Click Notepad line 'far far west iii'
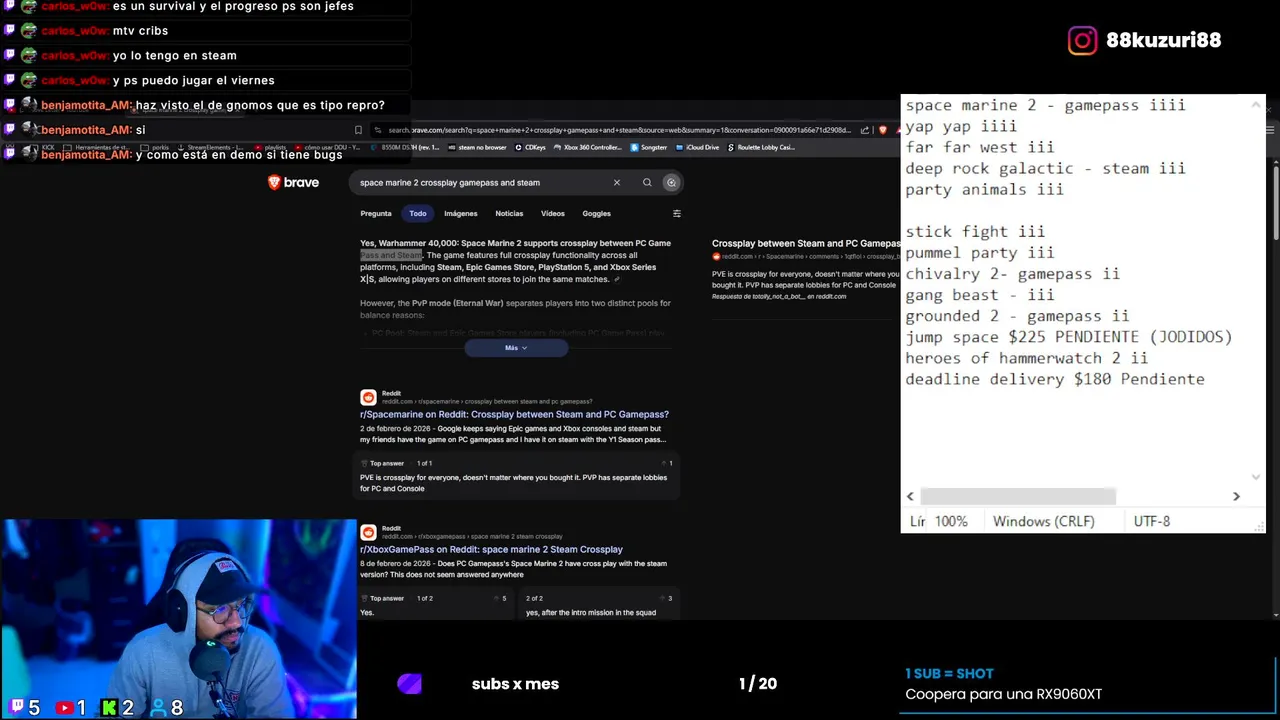 980,147
